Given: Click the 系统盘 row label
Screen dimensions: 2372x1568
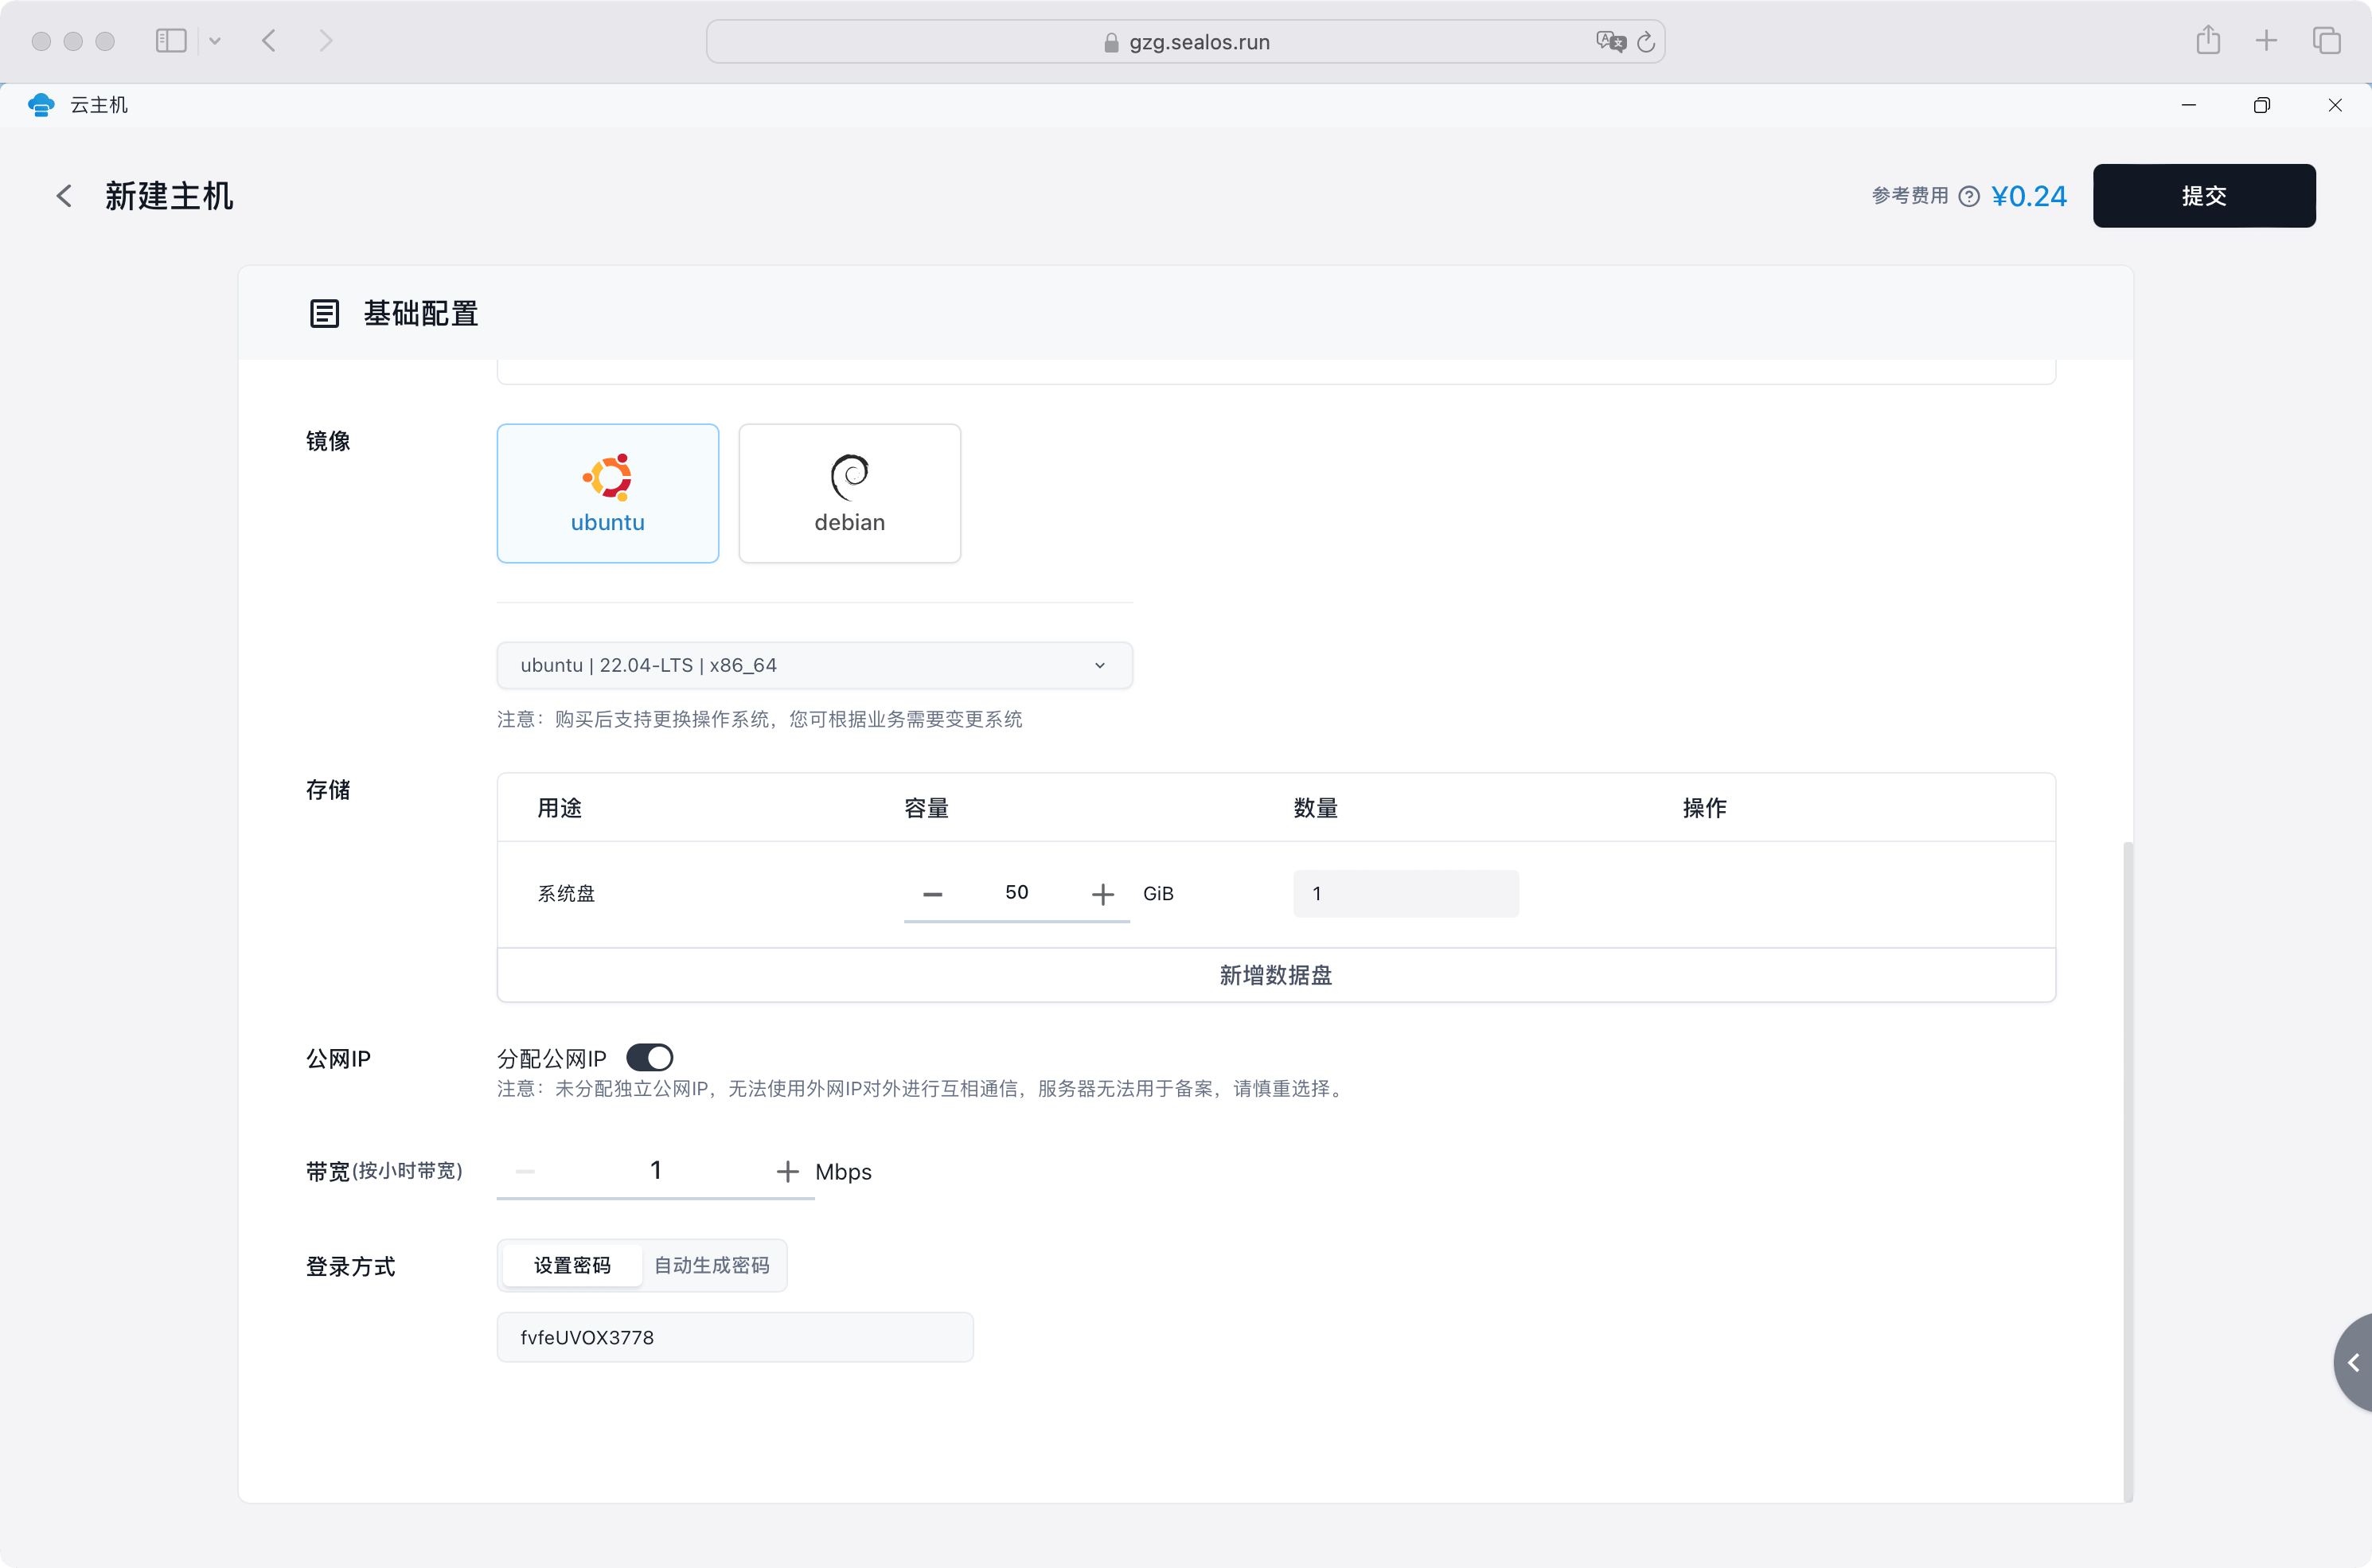Looking at the screenshot, I should (566, 894).
